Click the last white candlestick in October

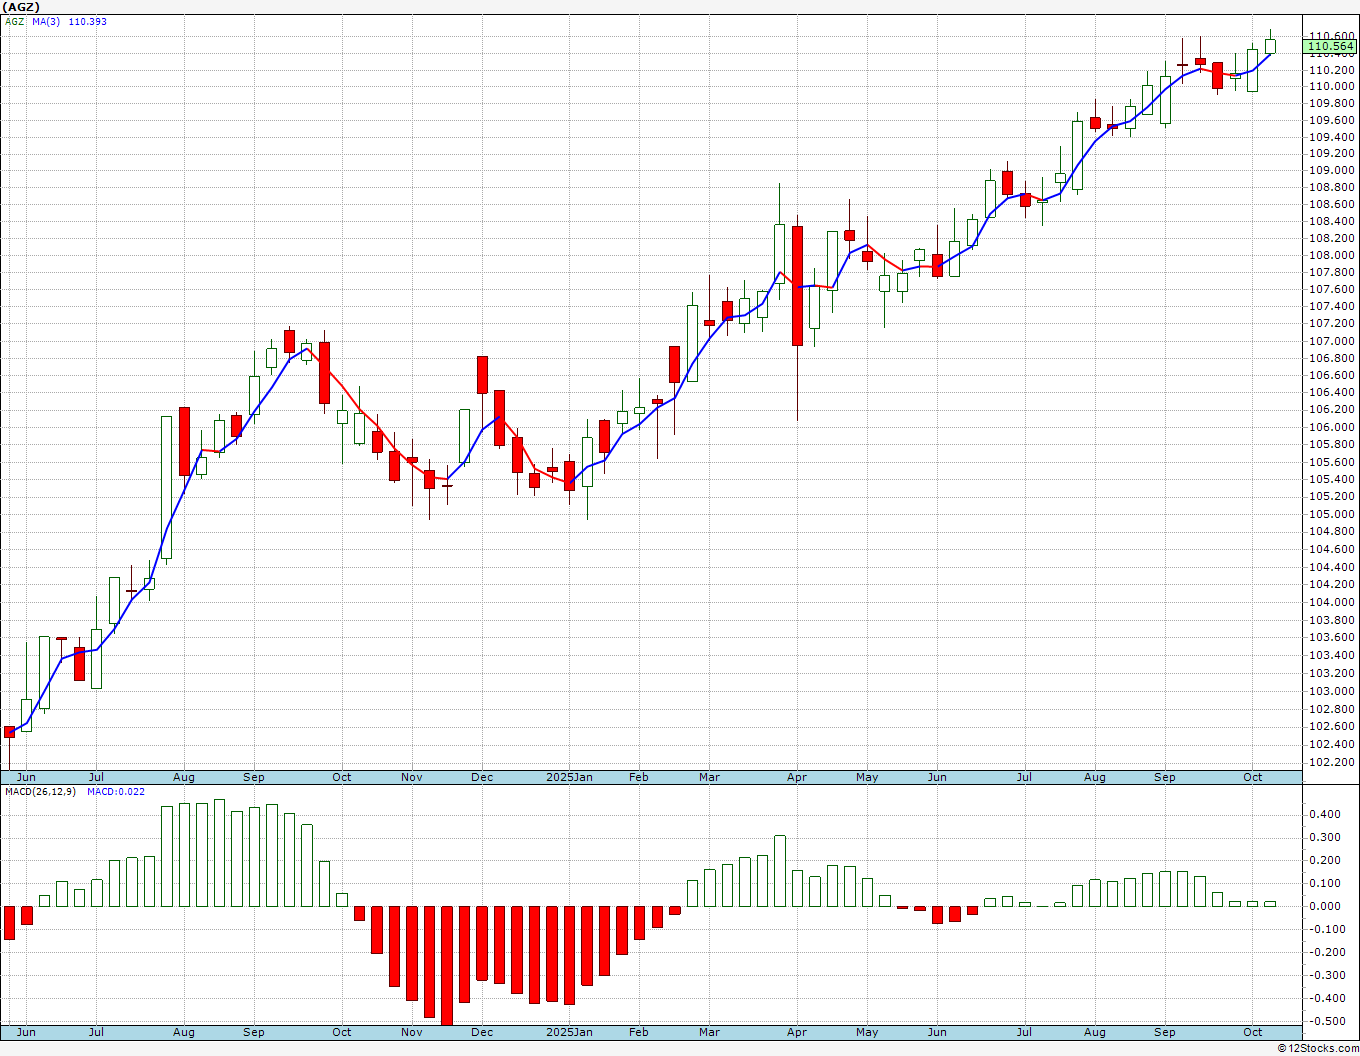click(1270, 46)
